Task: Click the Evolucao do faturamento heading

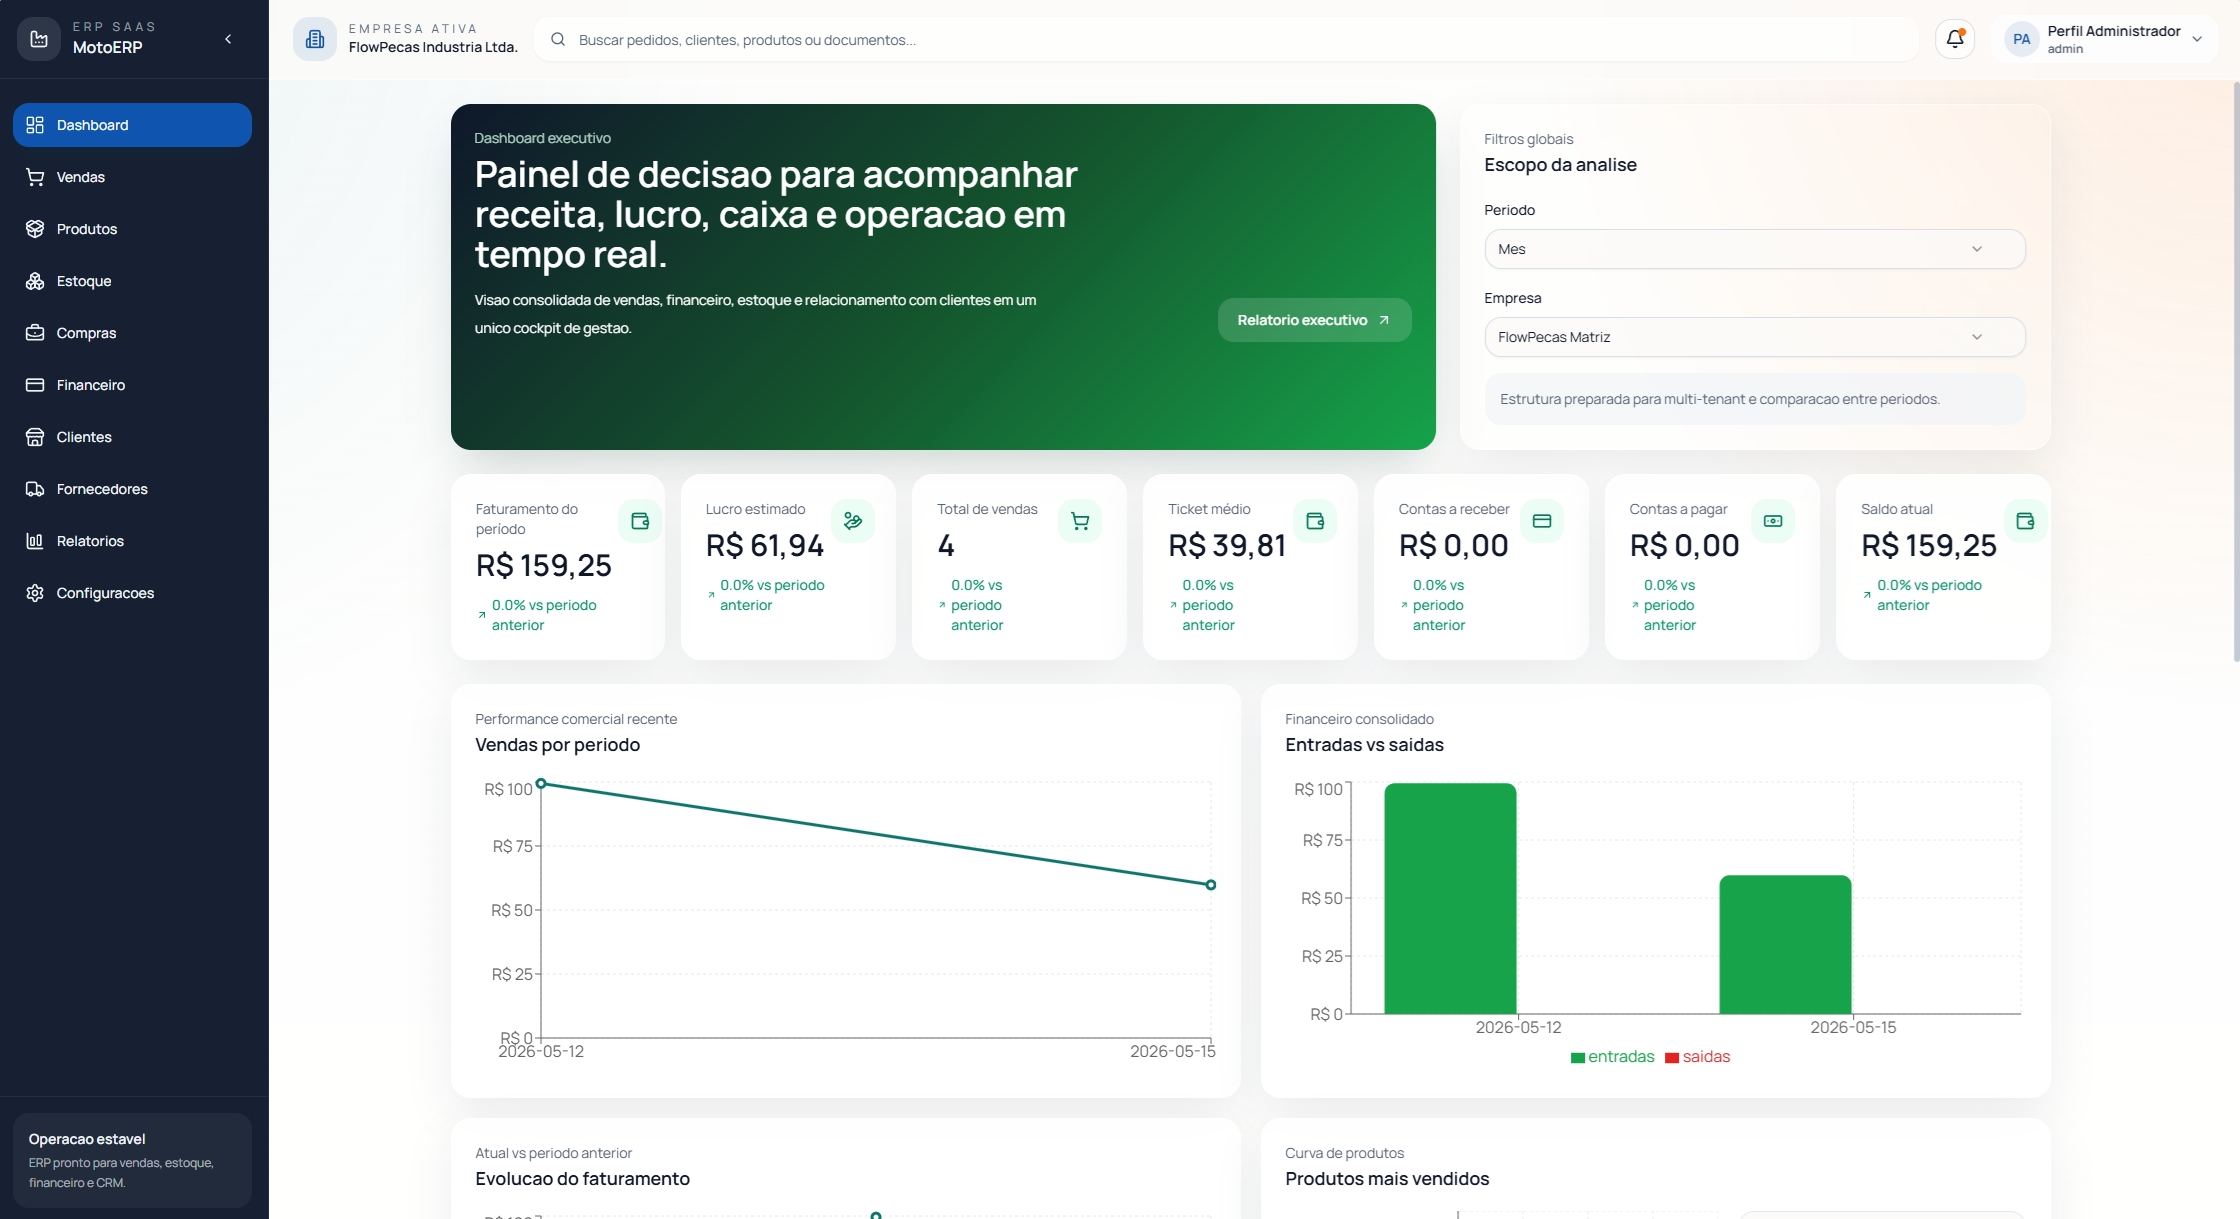Action: pyautogui.click(x=582, y=1179)
